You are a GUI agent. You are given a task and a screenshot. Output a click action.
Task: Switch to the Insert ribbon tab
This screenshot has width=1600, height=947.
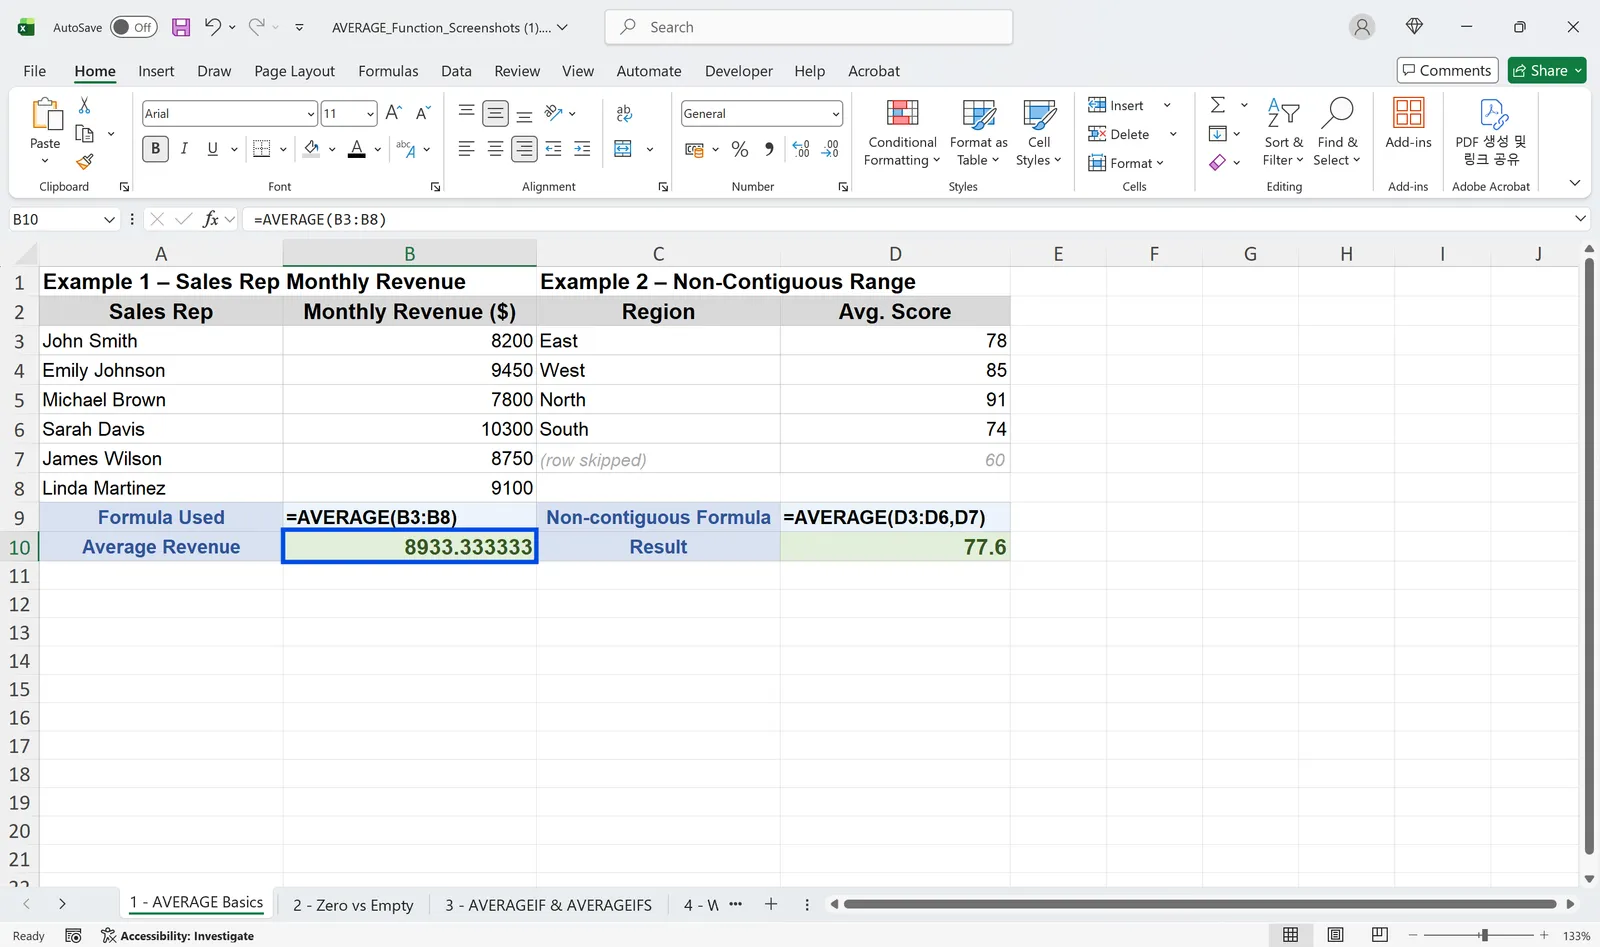(x=156, y=71)
